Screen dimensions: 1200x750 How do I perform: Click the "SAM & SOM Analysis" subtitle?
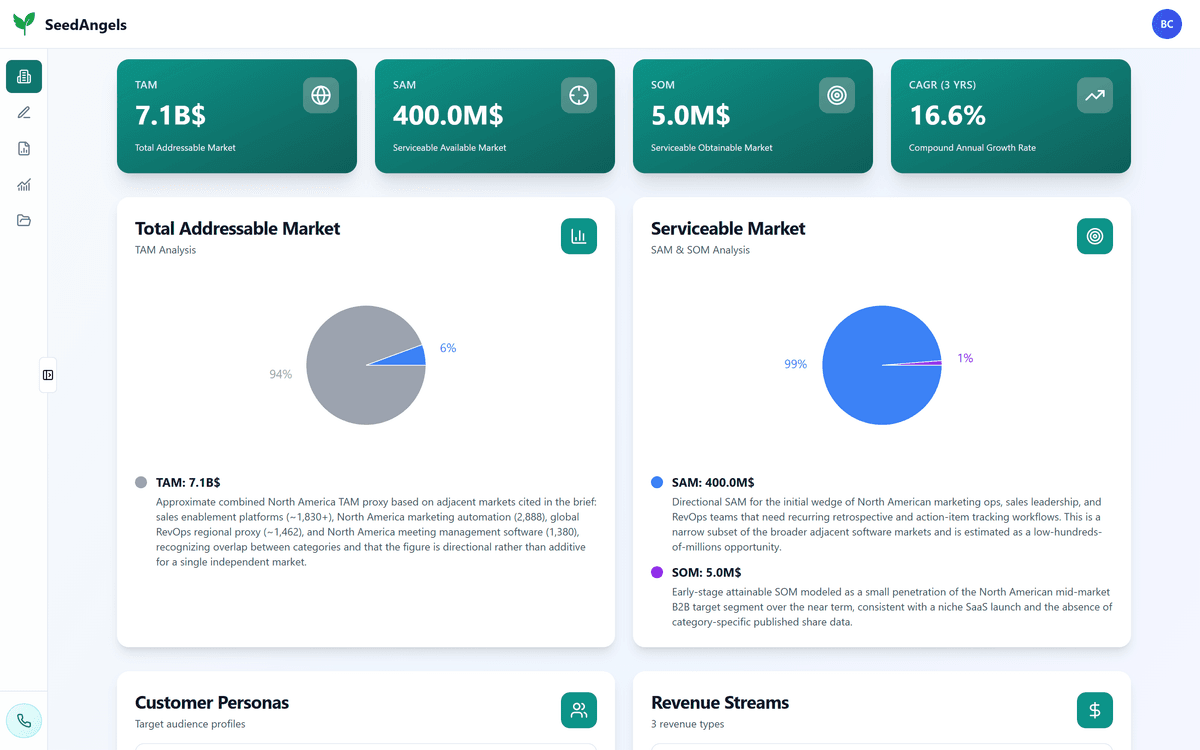(700, 250)
